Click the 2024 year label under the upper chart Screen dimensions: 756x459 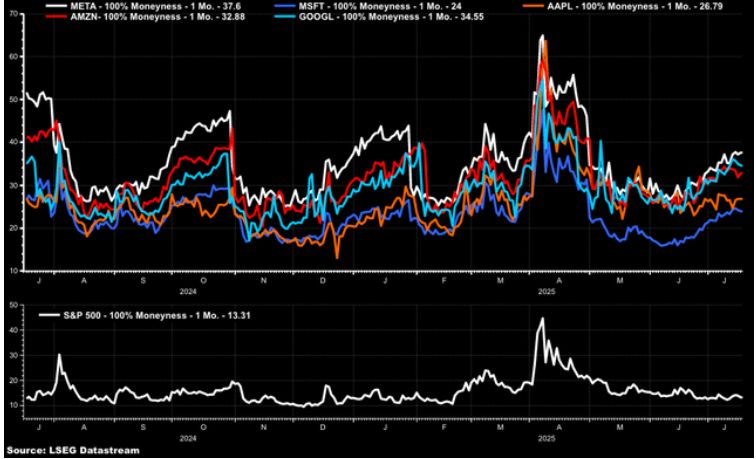[x=189, y=292]
